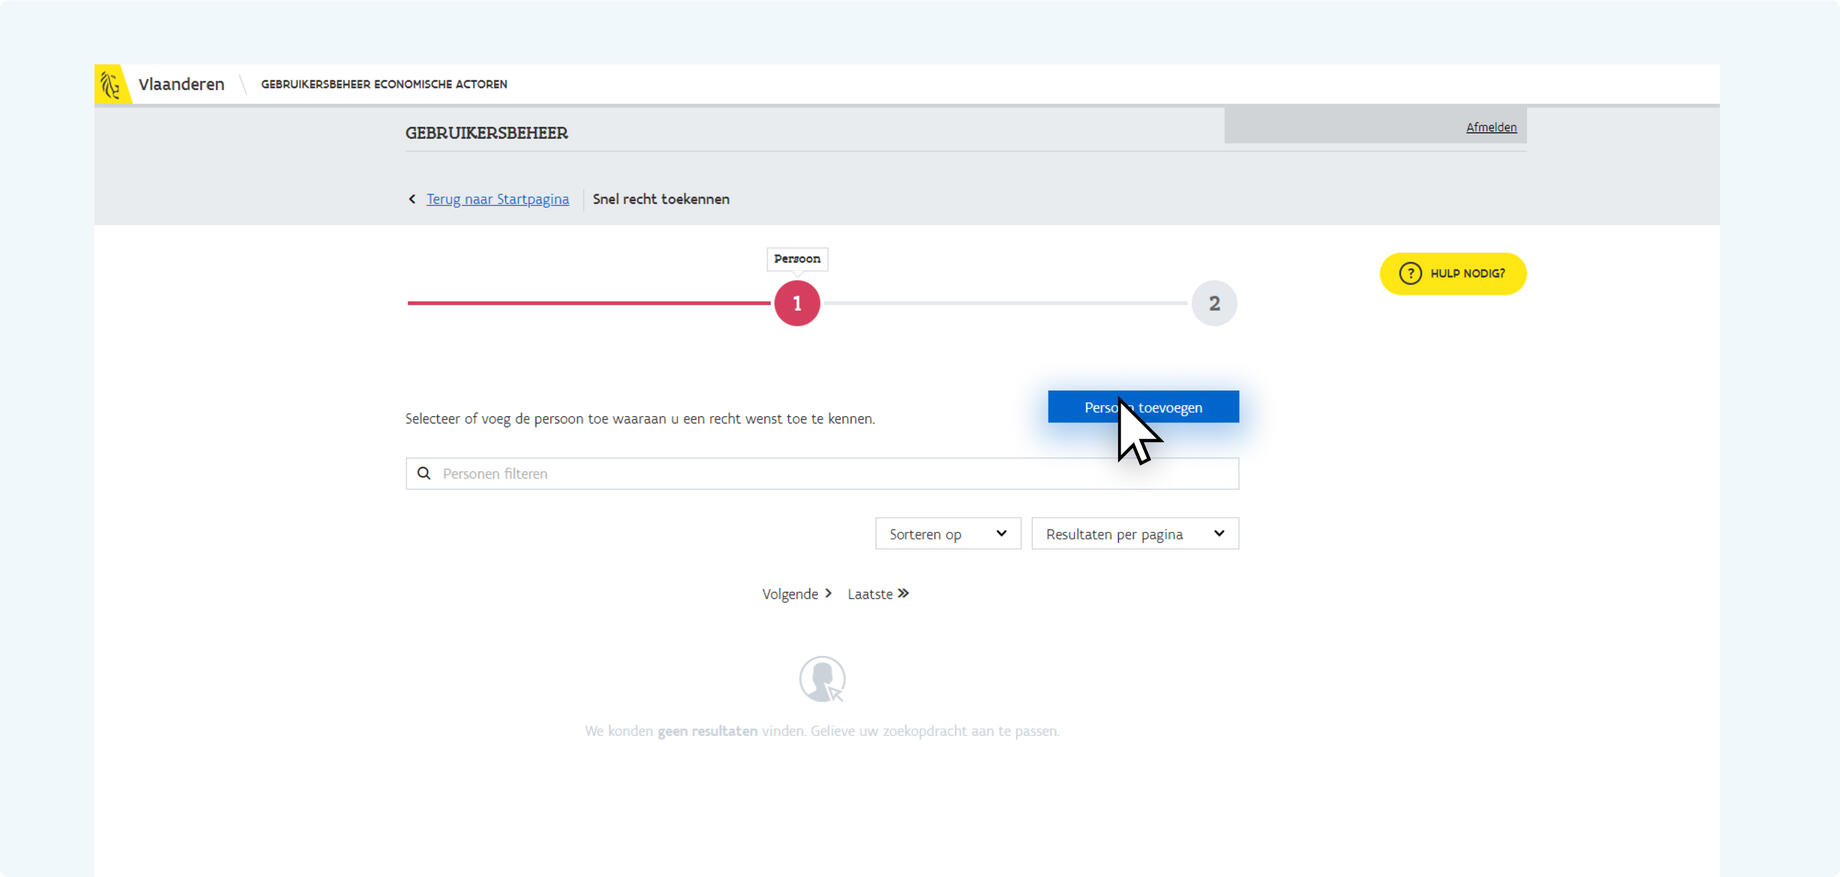Open the Resultaten per pagina dropdown
The width and height of the screenshot is (1840, 877).
[1135, 534]
